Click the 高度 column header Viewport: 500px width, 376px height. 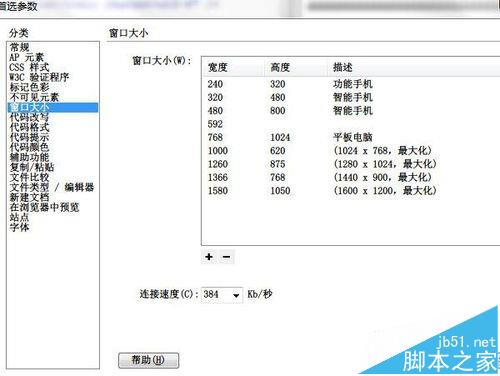[295, 67]
